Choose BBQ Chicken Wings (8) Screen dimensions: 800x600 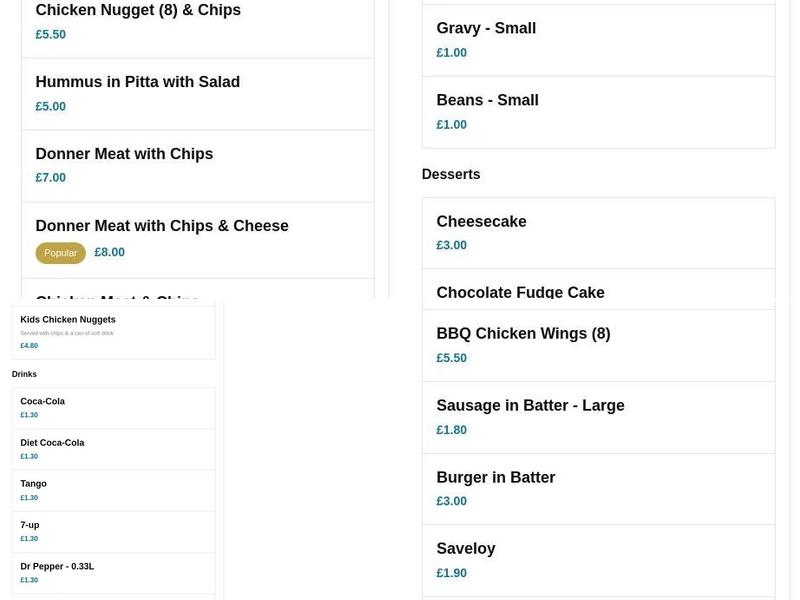[523, 333]
